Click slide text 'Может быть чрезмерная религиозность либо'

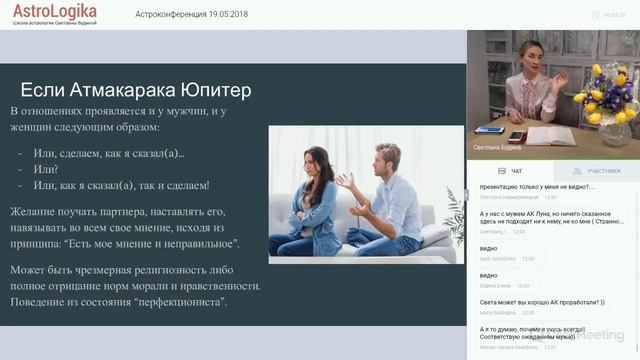click(122, 270)
